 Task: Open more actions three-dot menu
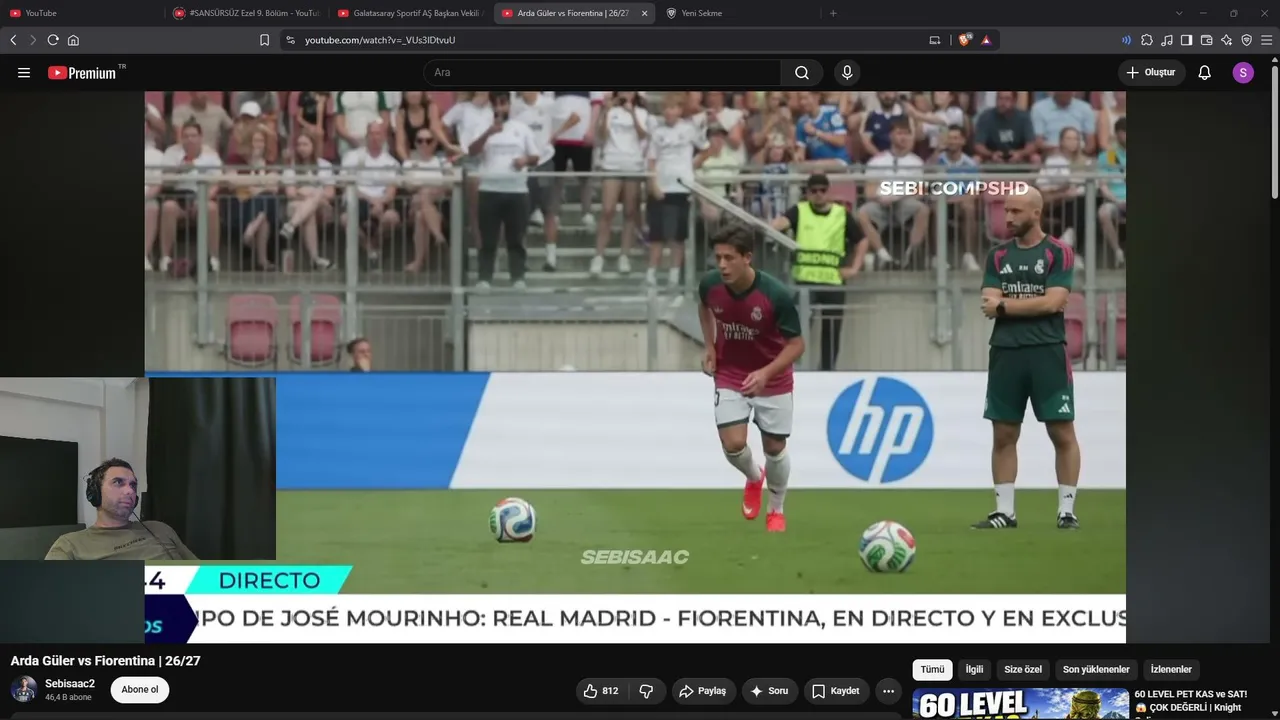pos(888,691)
